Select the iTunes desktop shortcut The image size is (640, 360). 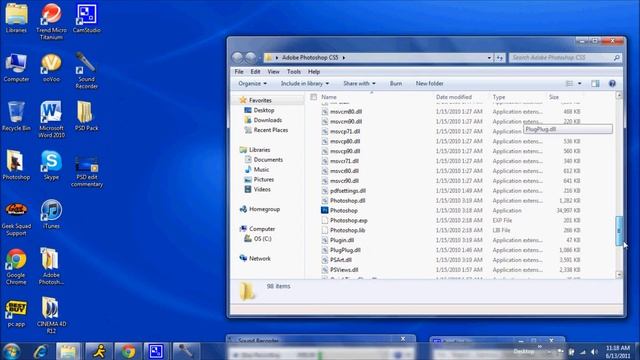(x=51, y=214)
